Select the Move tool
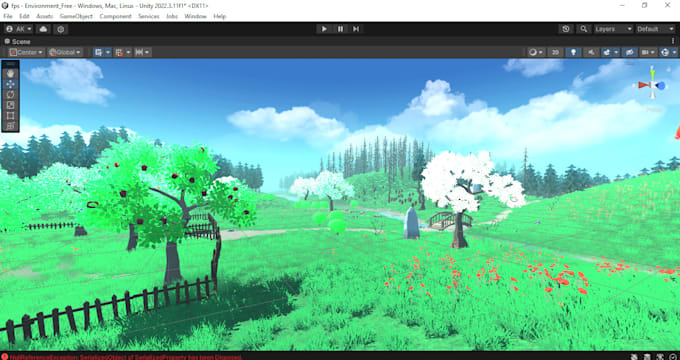680x360 pixels. coord(11,84)
